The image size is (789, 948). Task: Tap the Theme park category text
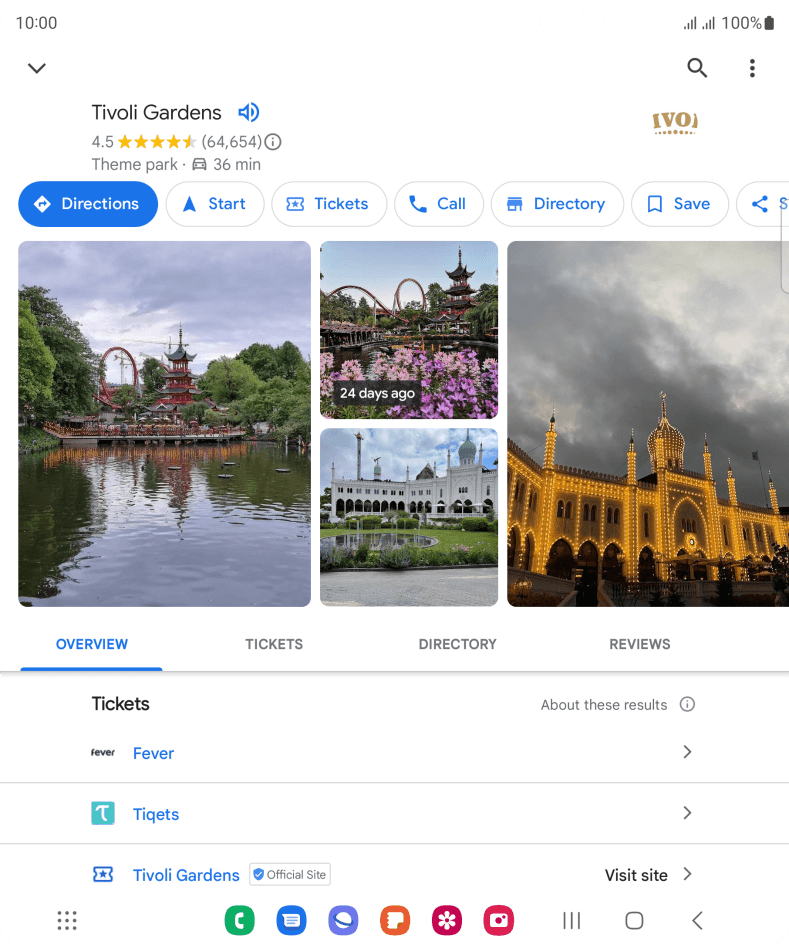point(135,164)
